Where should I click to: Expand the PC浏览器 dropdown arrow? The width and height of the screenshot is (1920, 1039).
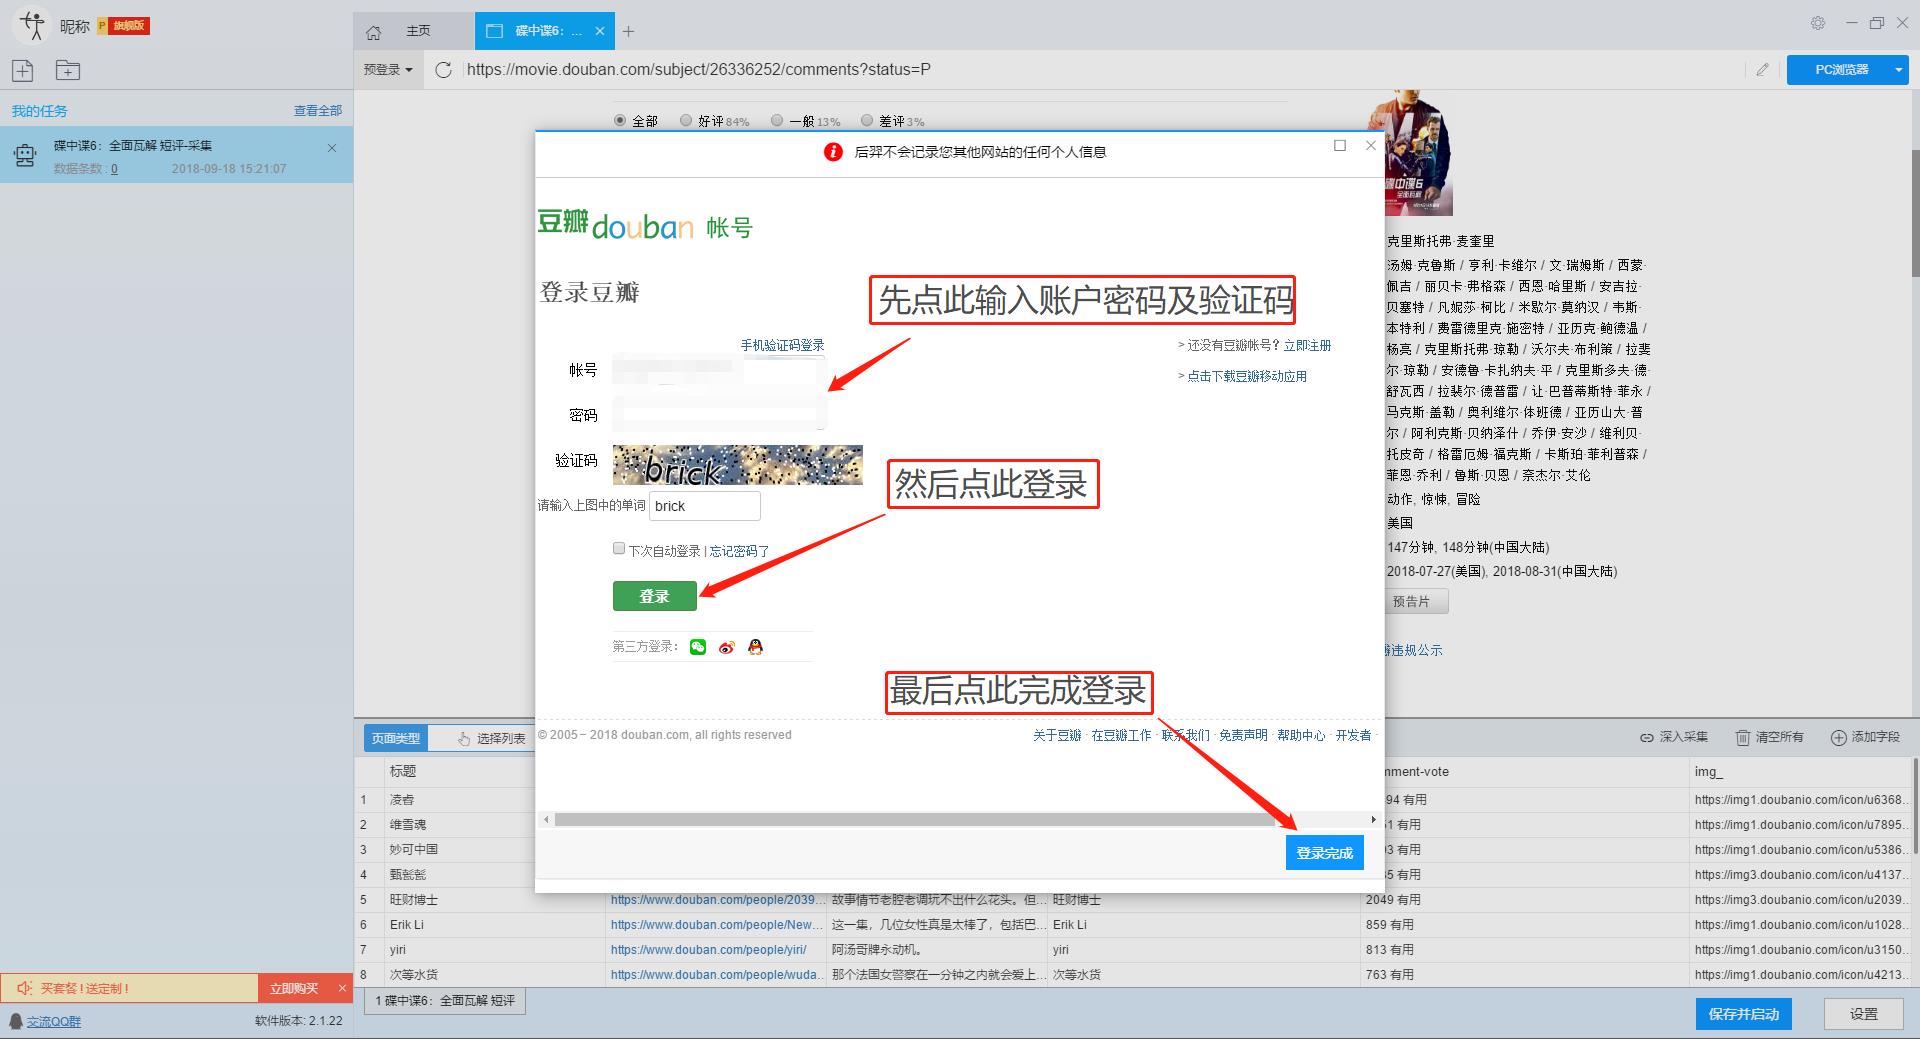[1899, 69]
